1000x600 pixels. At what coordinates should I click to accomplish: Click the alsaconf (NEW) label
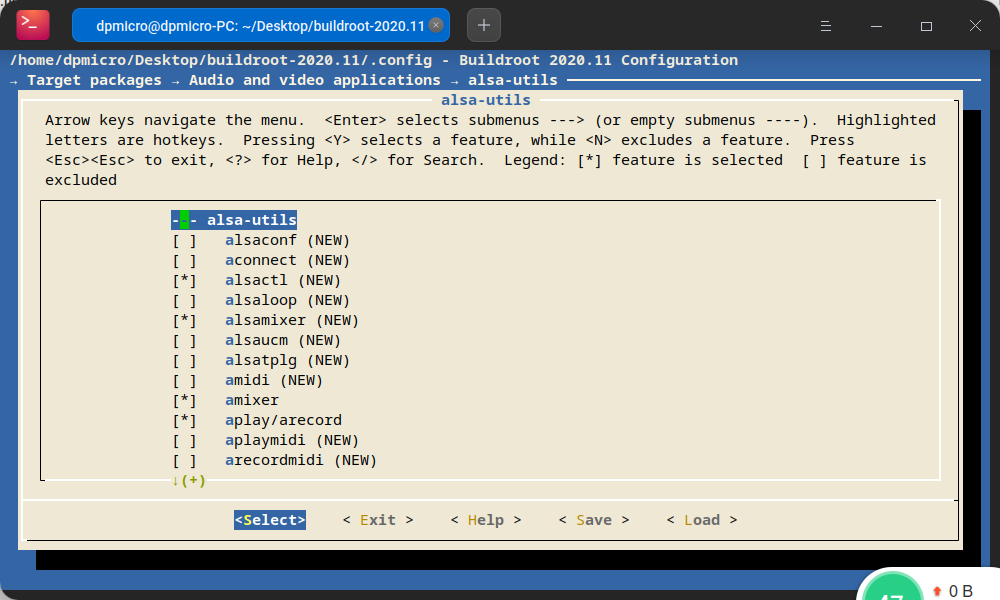(x=288, y=240)
